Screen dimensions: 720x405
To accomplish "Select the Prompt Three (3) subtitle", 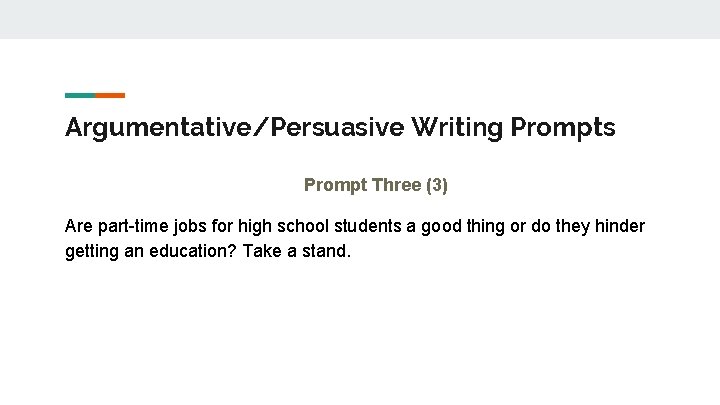I will [376, 185].
